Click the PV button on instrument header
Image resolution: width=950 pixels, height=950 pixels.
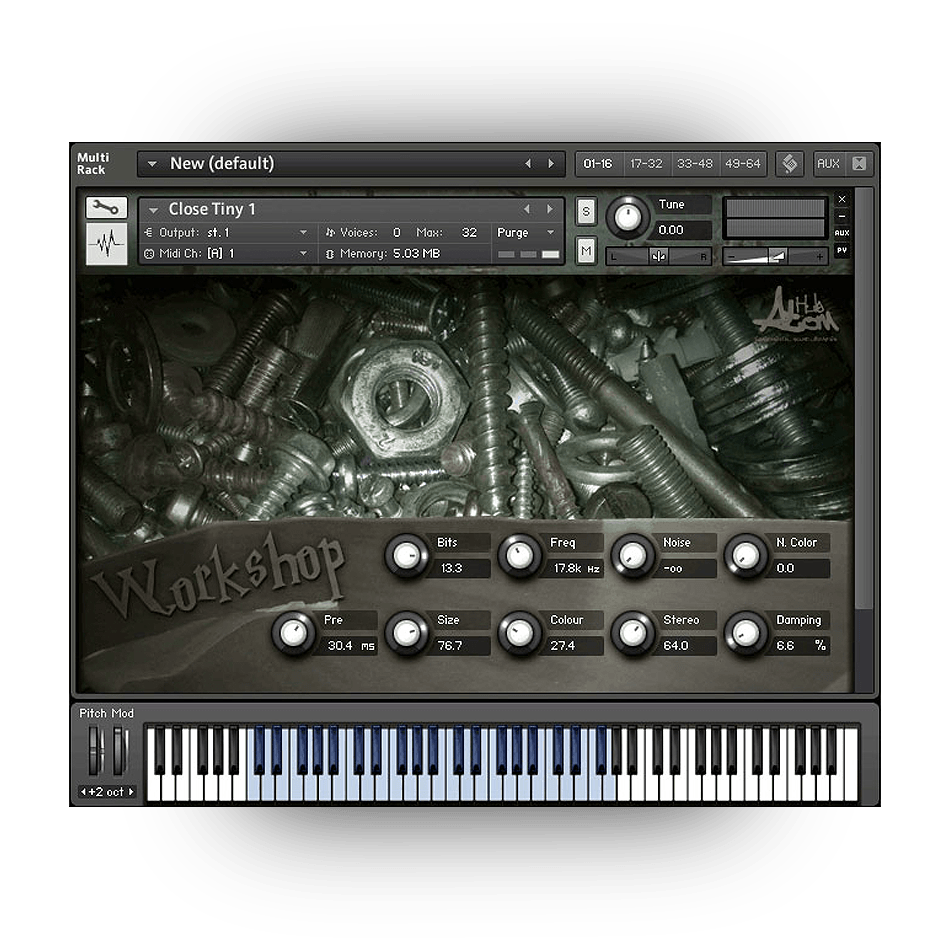pos(842,250)
